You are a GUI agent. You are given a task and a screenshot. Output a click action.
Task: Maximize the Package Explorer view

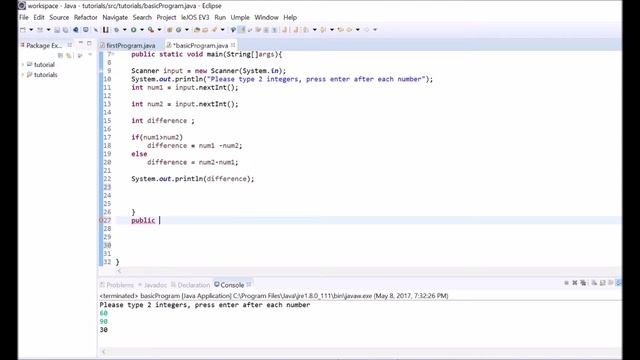[89, 43]
